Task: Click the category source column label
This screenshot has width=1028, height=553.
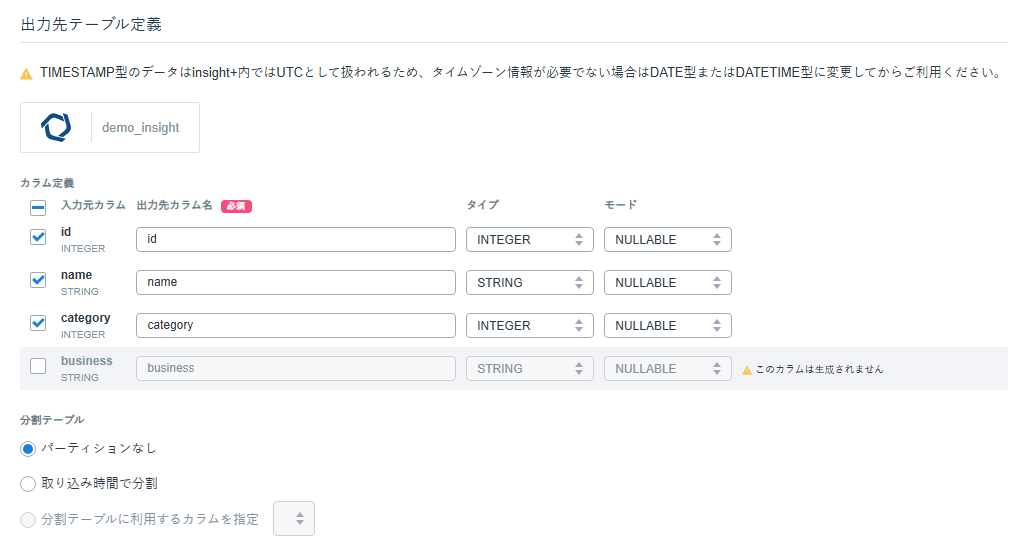Action: tap(85, 318)
